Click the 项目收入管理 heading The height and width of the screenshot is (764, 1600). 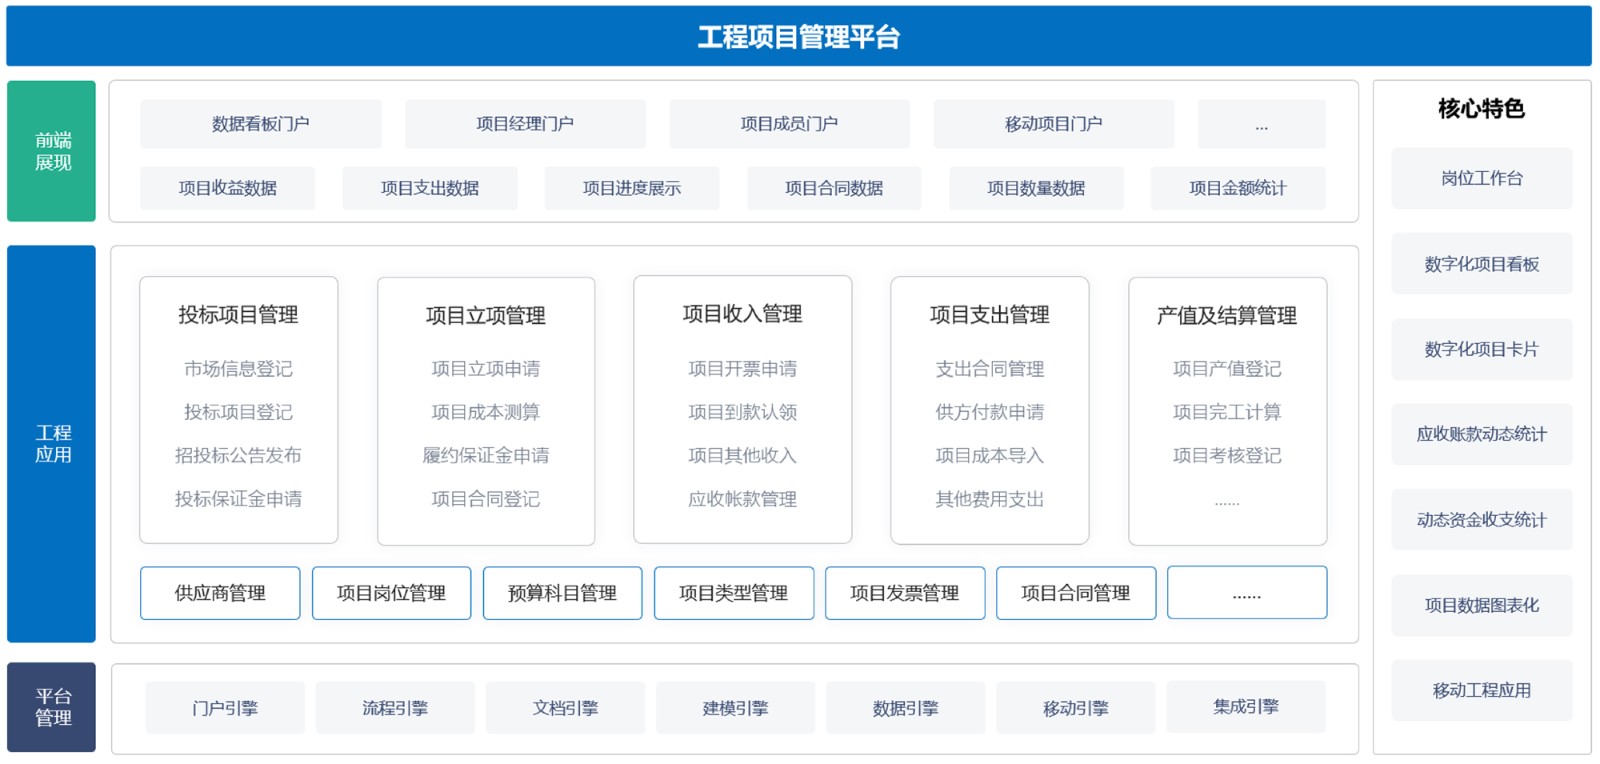pyautogui.click(x=742, y=314)
